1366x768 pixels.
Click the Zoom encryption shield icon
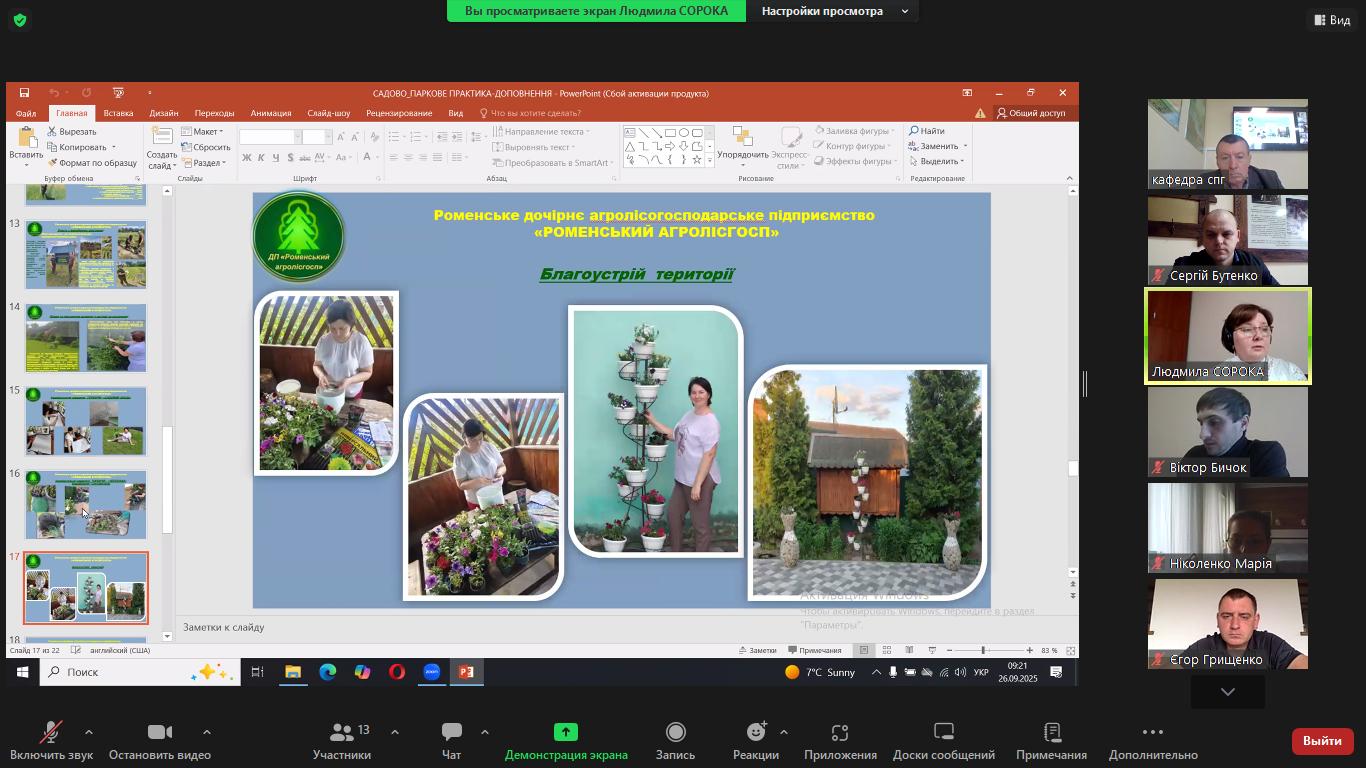pyautogui.click(x=20, y=20)
